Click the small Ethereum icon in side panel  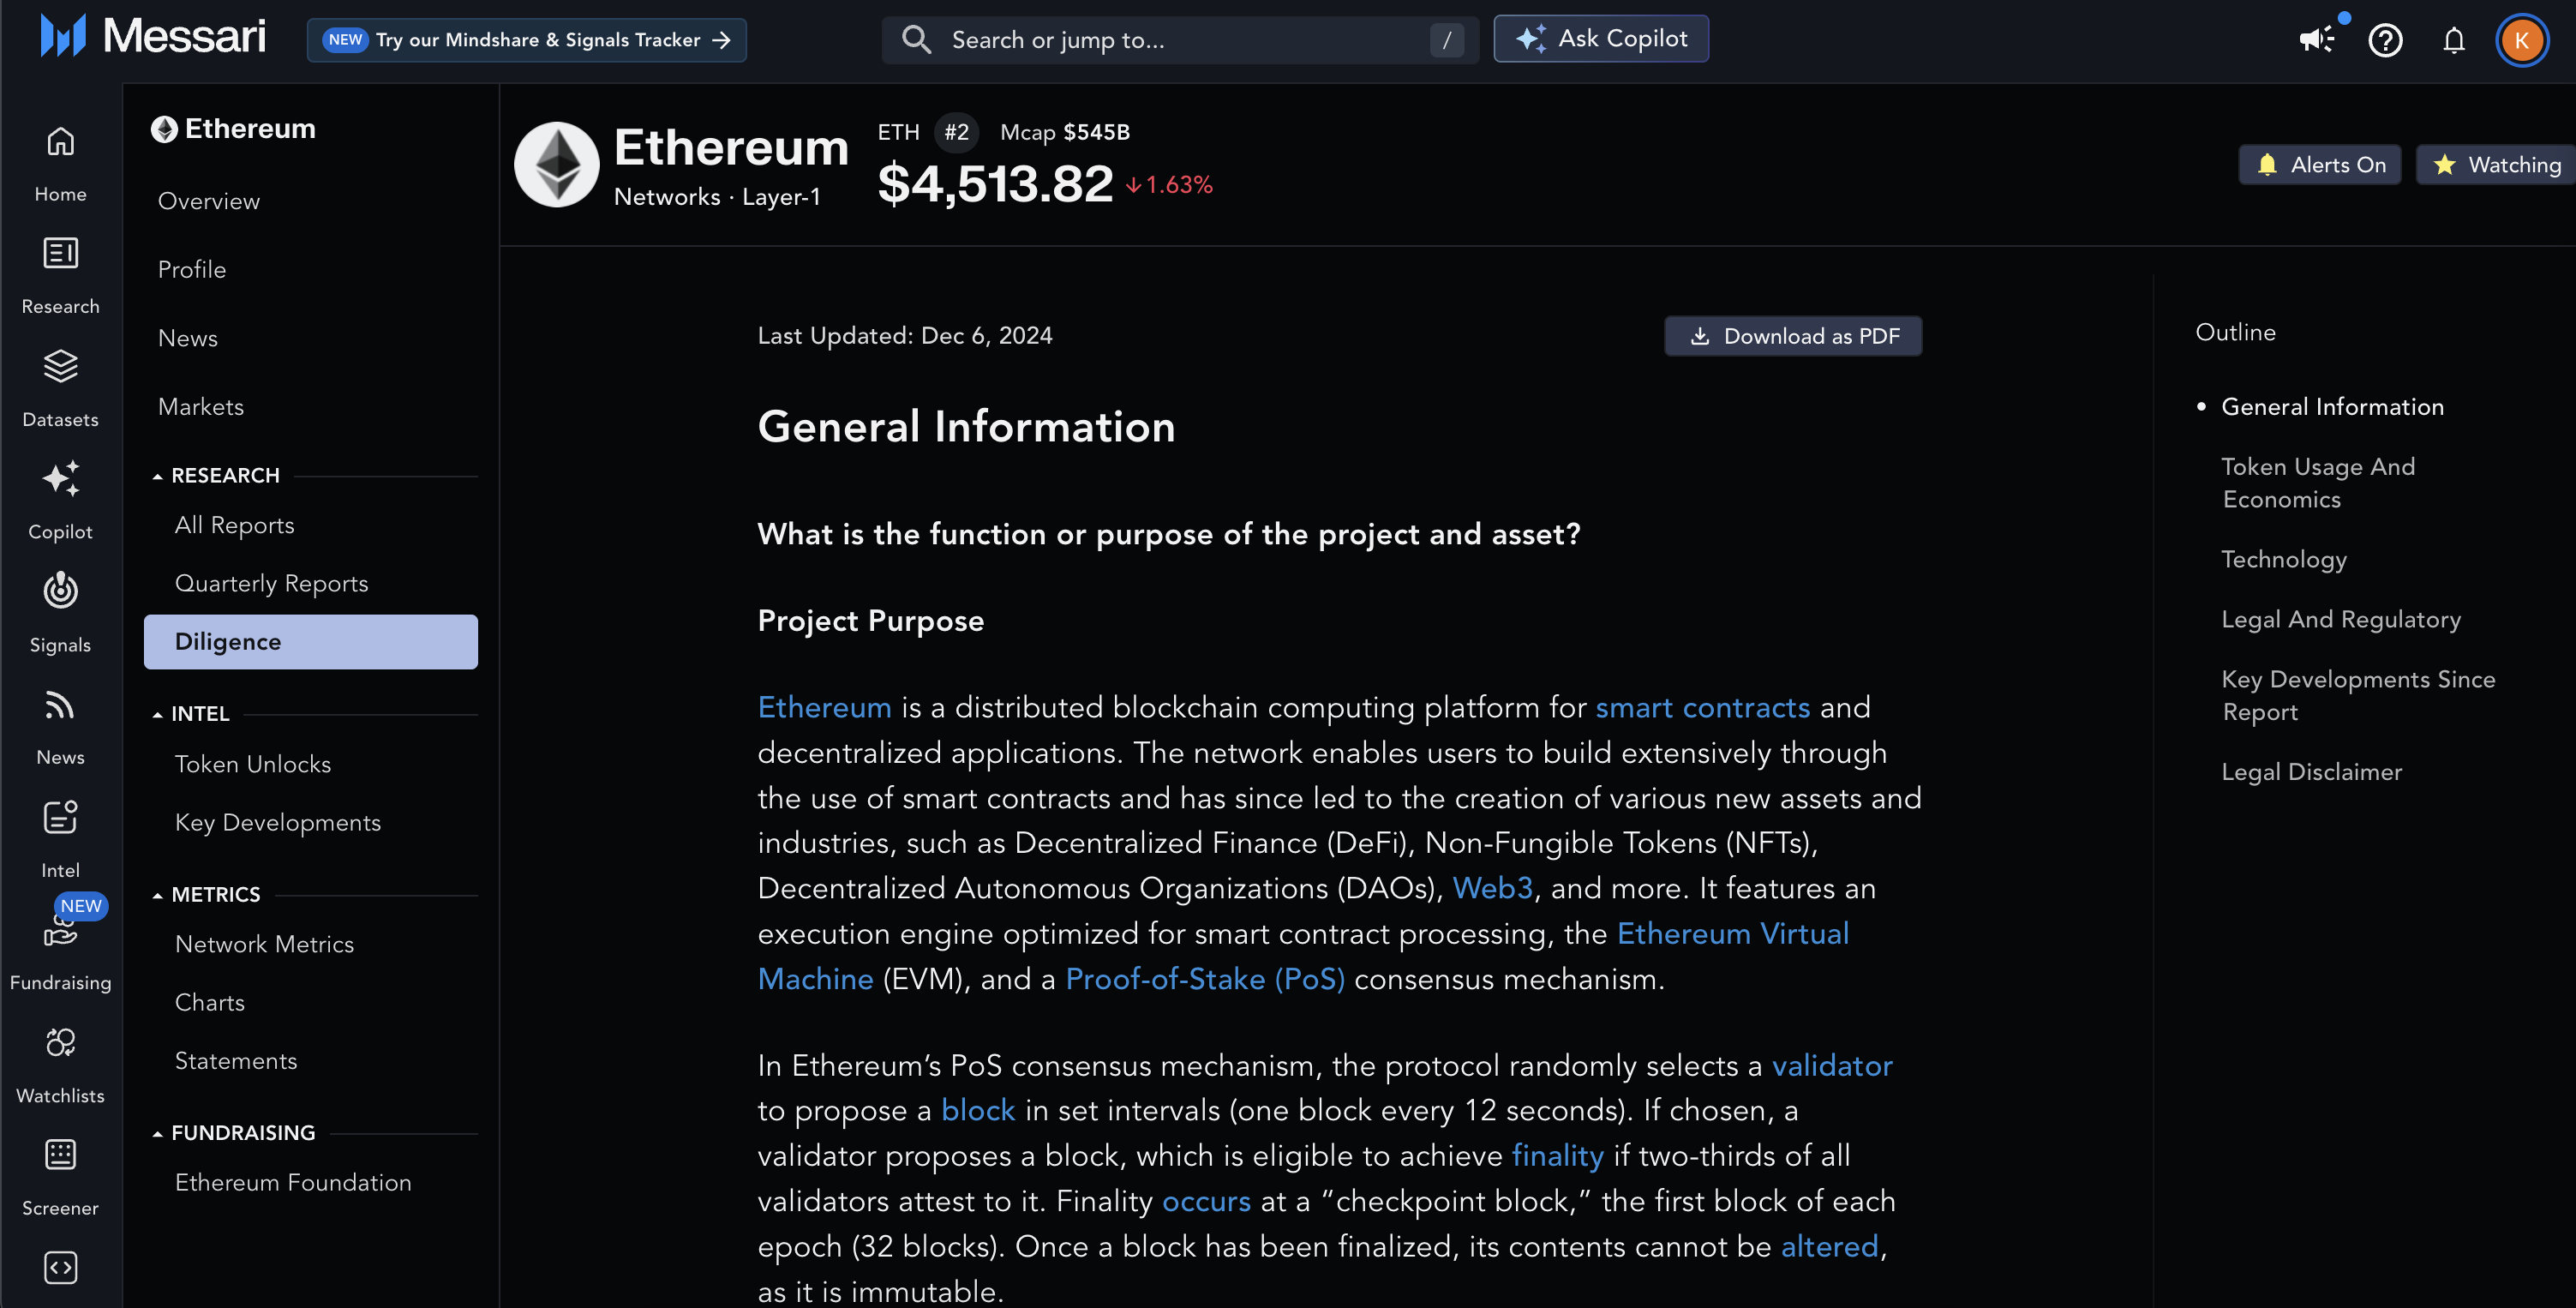[164, 129]
